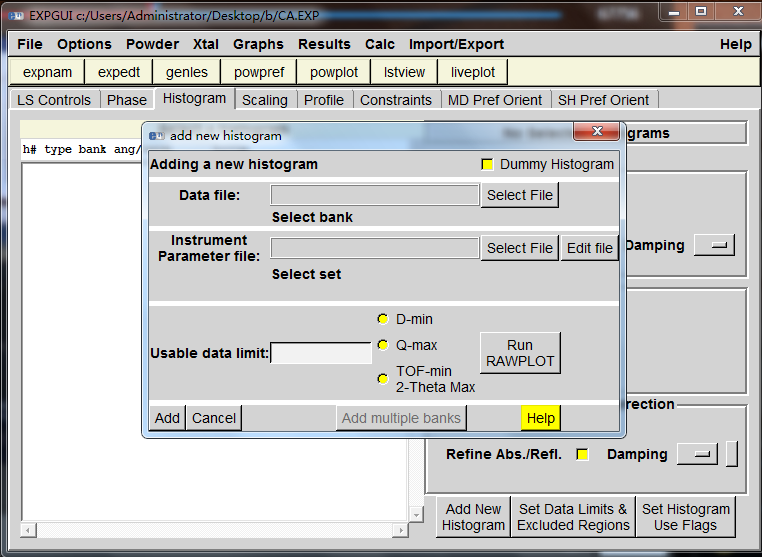Viewport: 762px width, 557px height.
Task: Open the main Help menu in menu bar
Action: (735, 44)
